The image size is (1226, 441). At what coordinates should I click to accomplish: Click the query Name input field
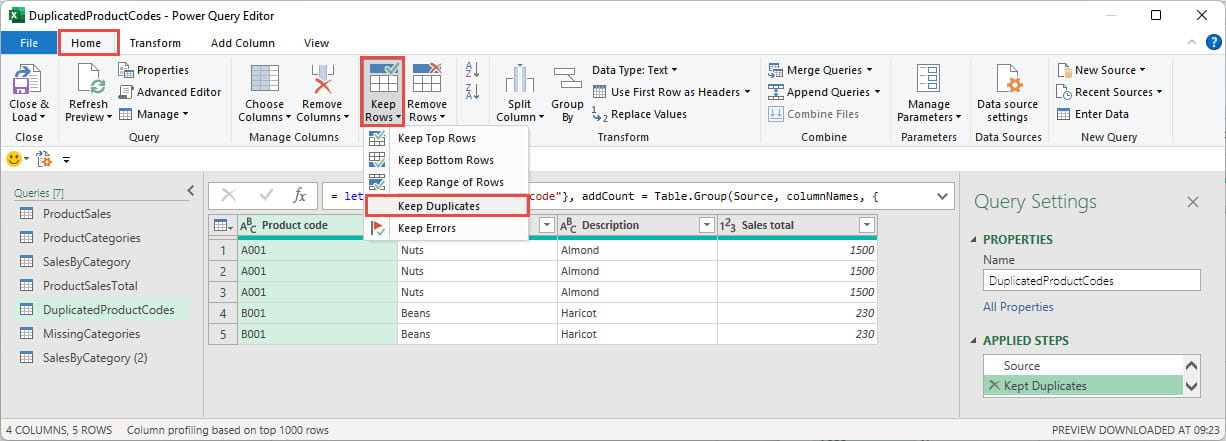click(1091, 281)
